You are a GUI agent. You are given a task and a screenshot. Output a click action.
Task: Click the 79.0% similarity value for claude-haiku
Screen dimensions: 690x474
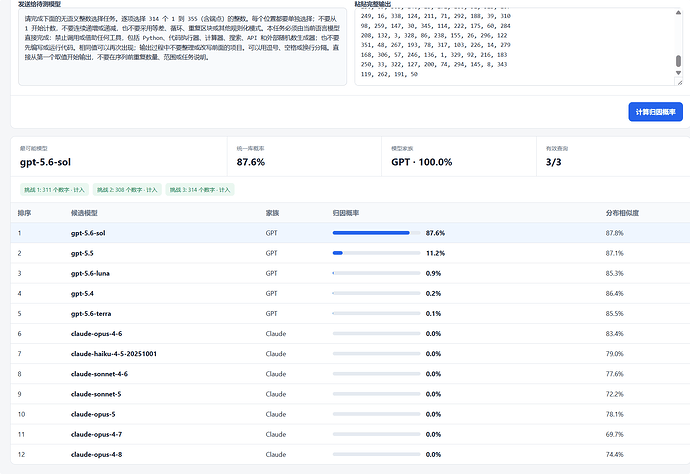[x=614, y=354]
